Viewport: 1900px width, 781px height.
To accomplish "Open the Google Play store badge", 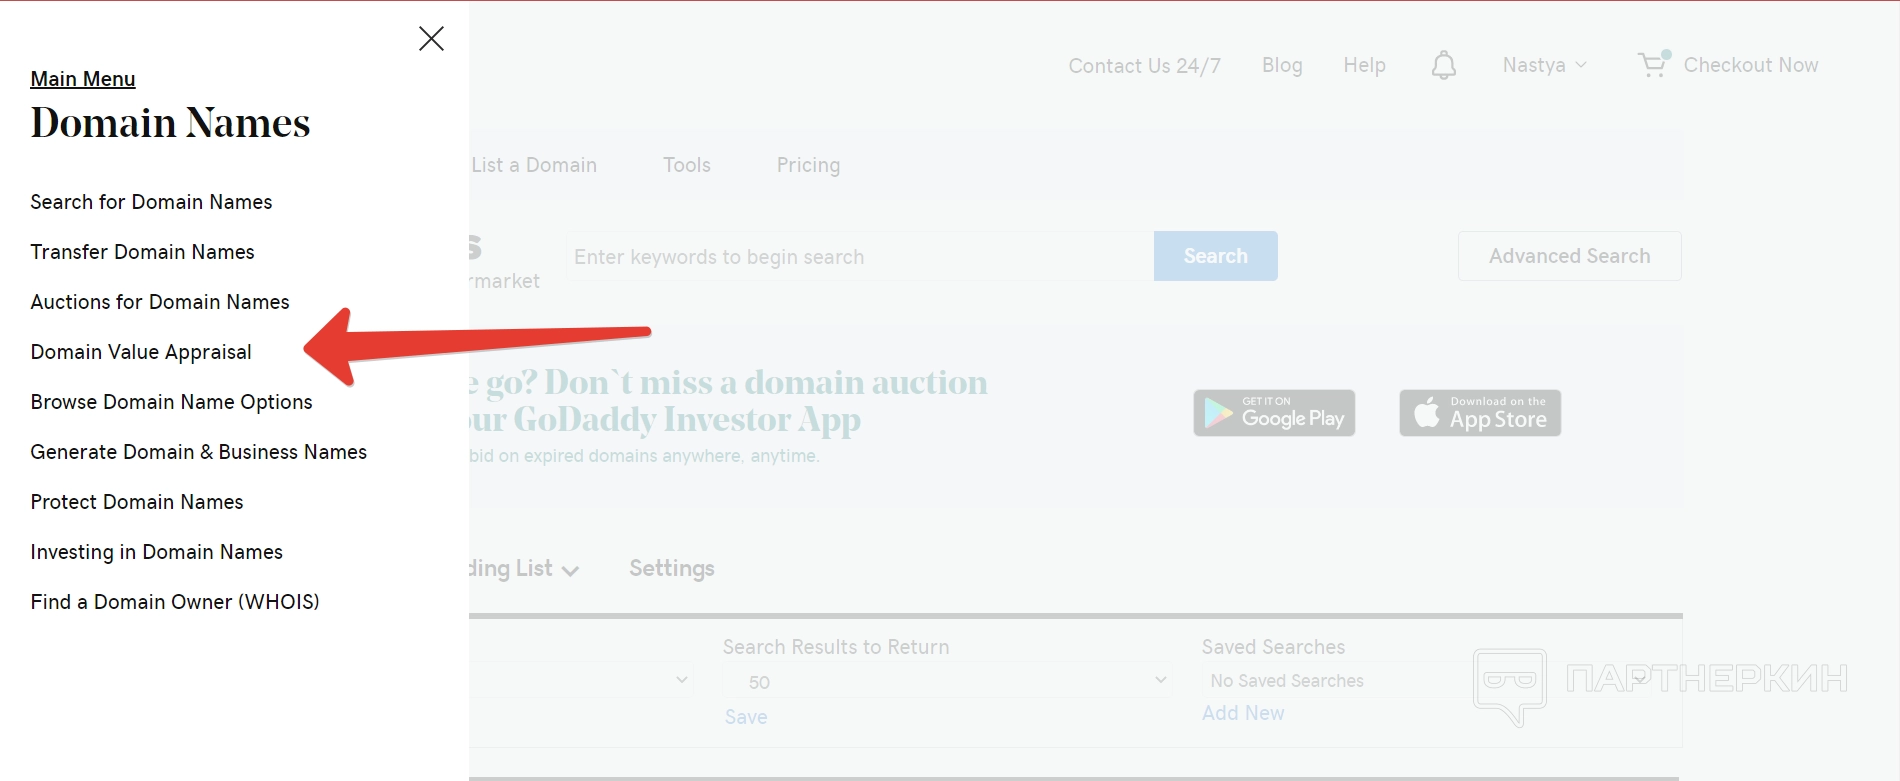I will (x=1274, y=413).
